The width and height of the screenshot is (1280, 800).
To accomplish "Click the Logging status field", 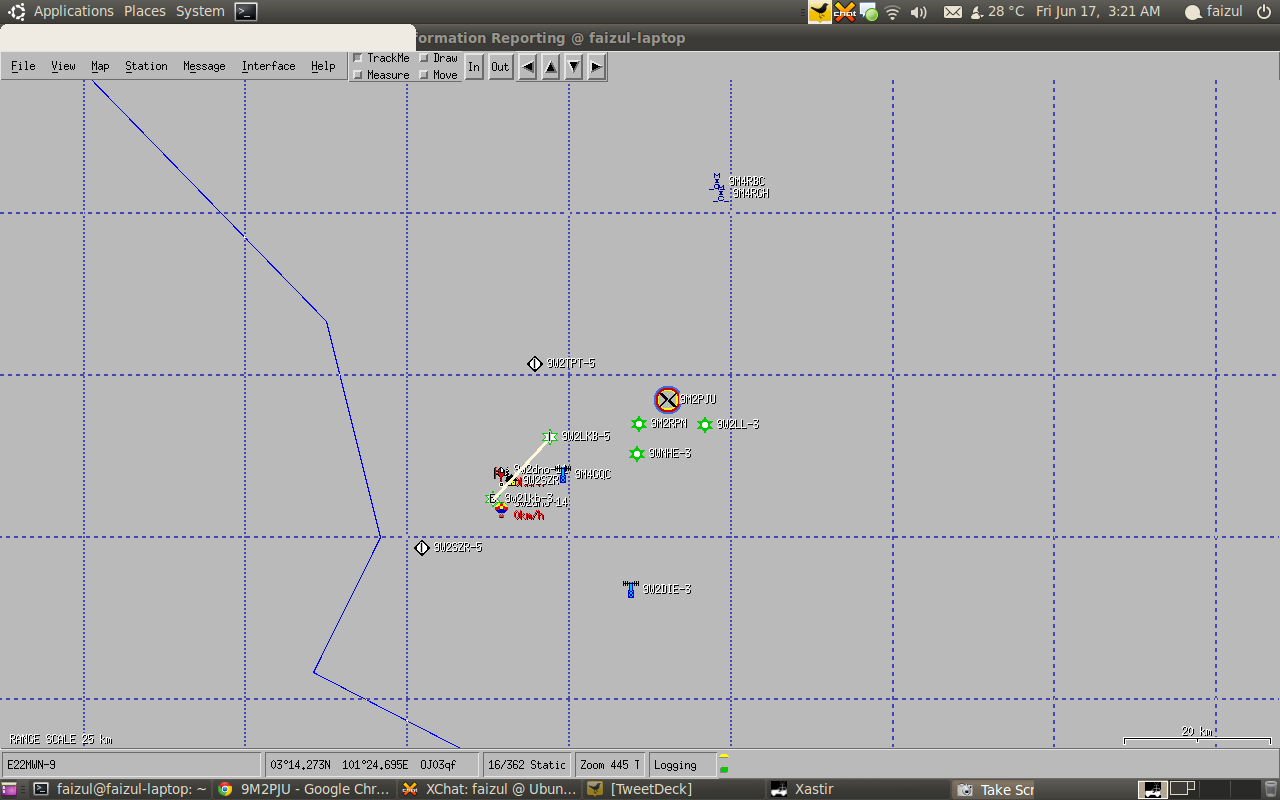I will point(682,765).
